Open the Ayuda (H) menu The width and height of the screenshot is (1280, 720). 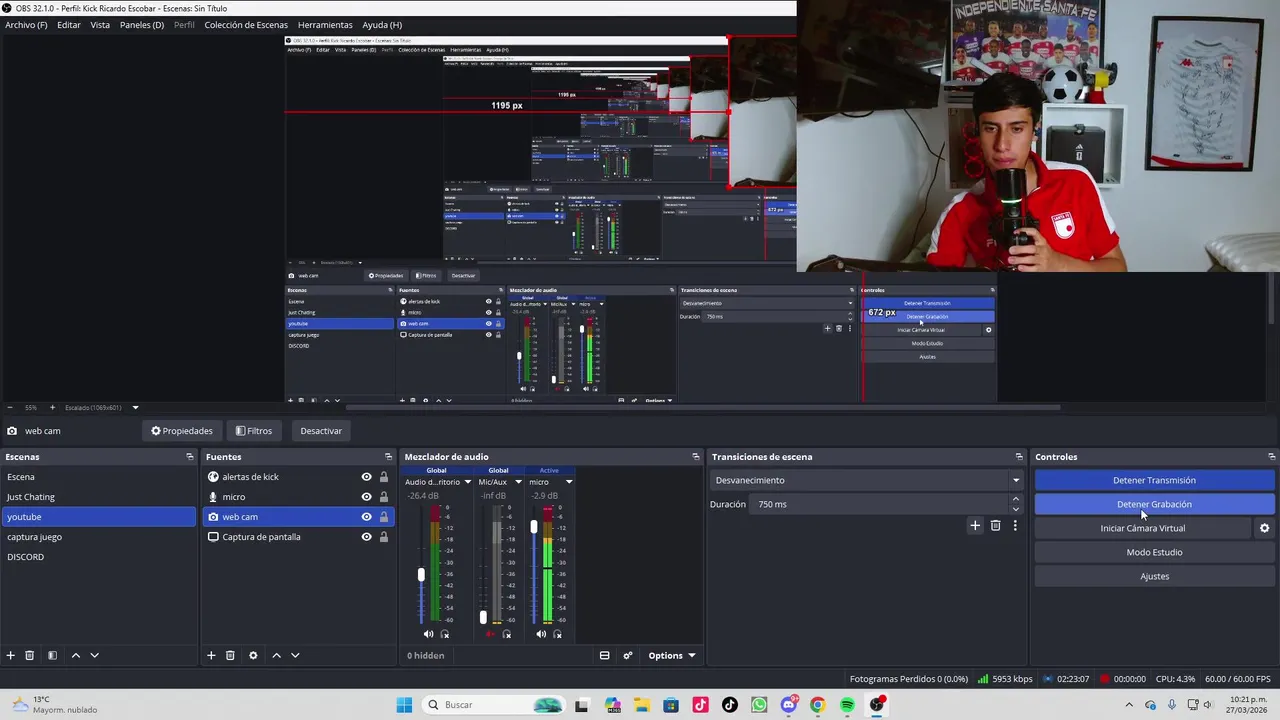point(382,25)
